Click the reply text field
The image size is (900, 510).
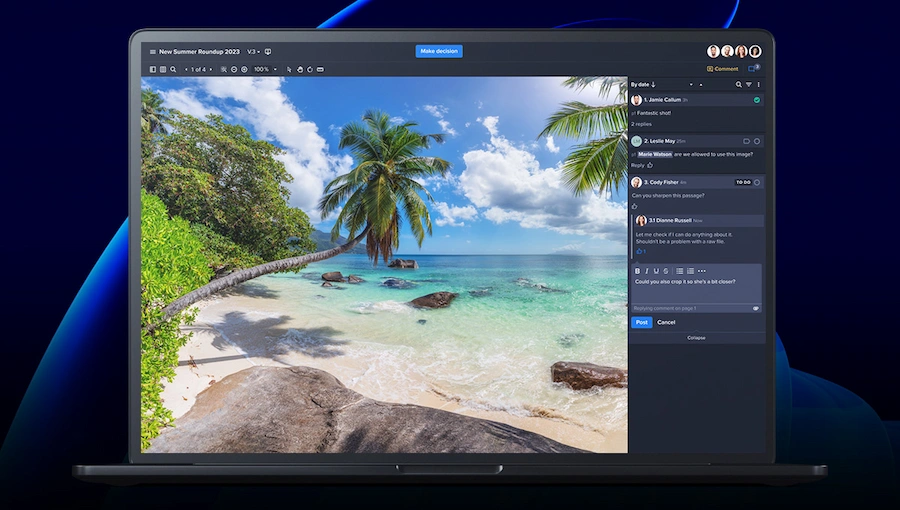click(696, 284)
